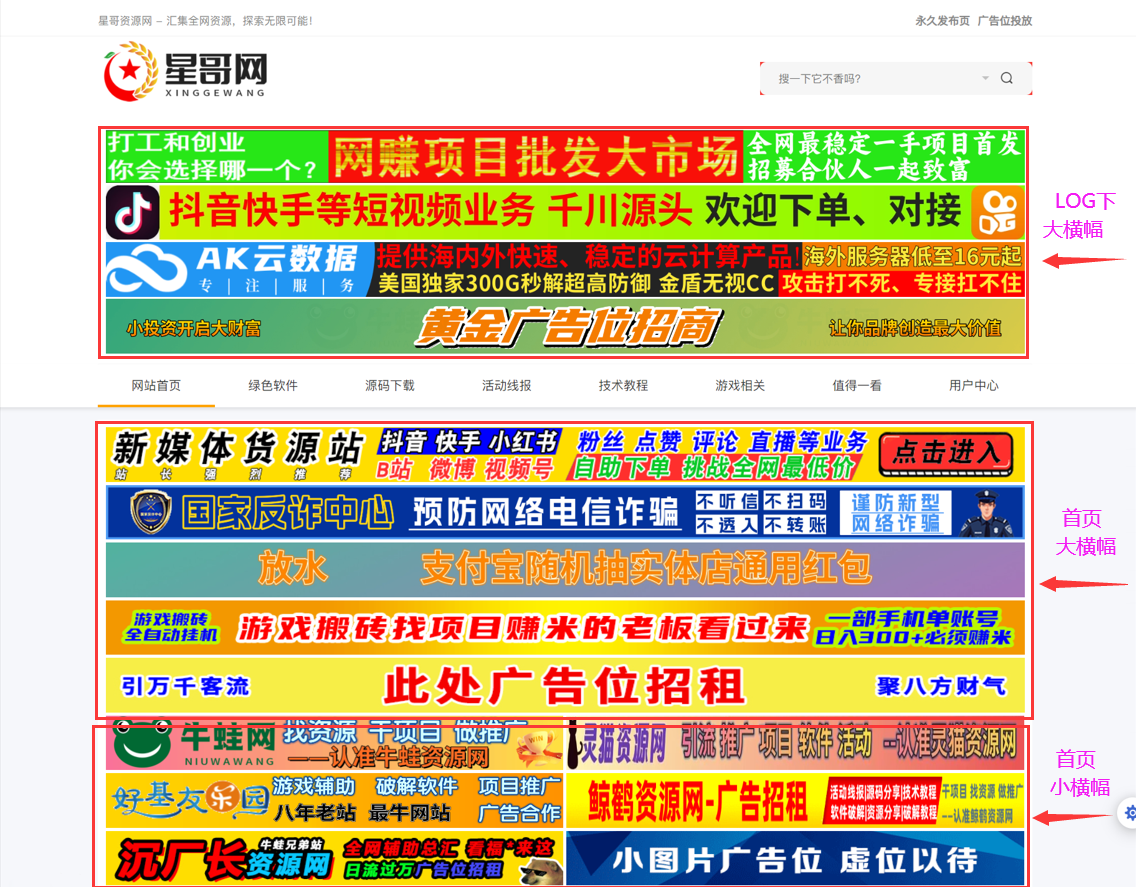The width and height of the screenshot is (1136, 887).
Task: Click the 此处广告位招租 banner
Action: click(x=565, y=686)
